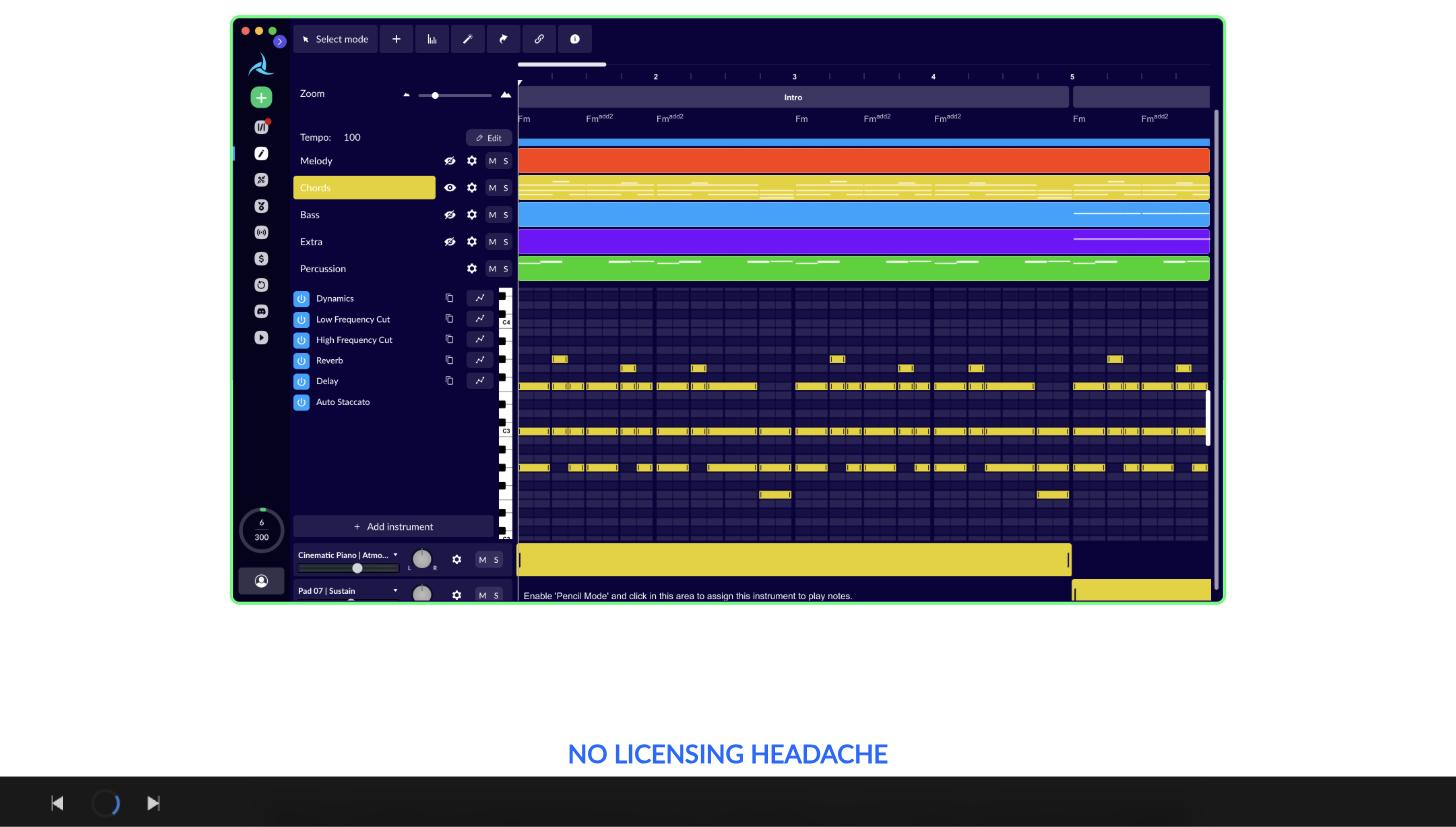Solo the Cinematic Piano instrument

496,560
